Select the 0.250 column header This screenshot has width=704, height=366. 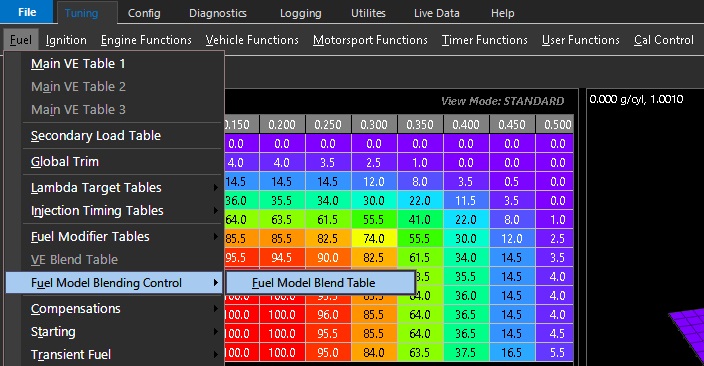click(328, 124)
